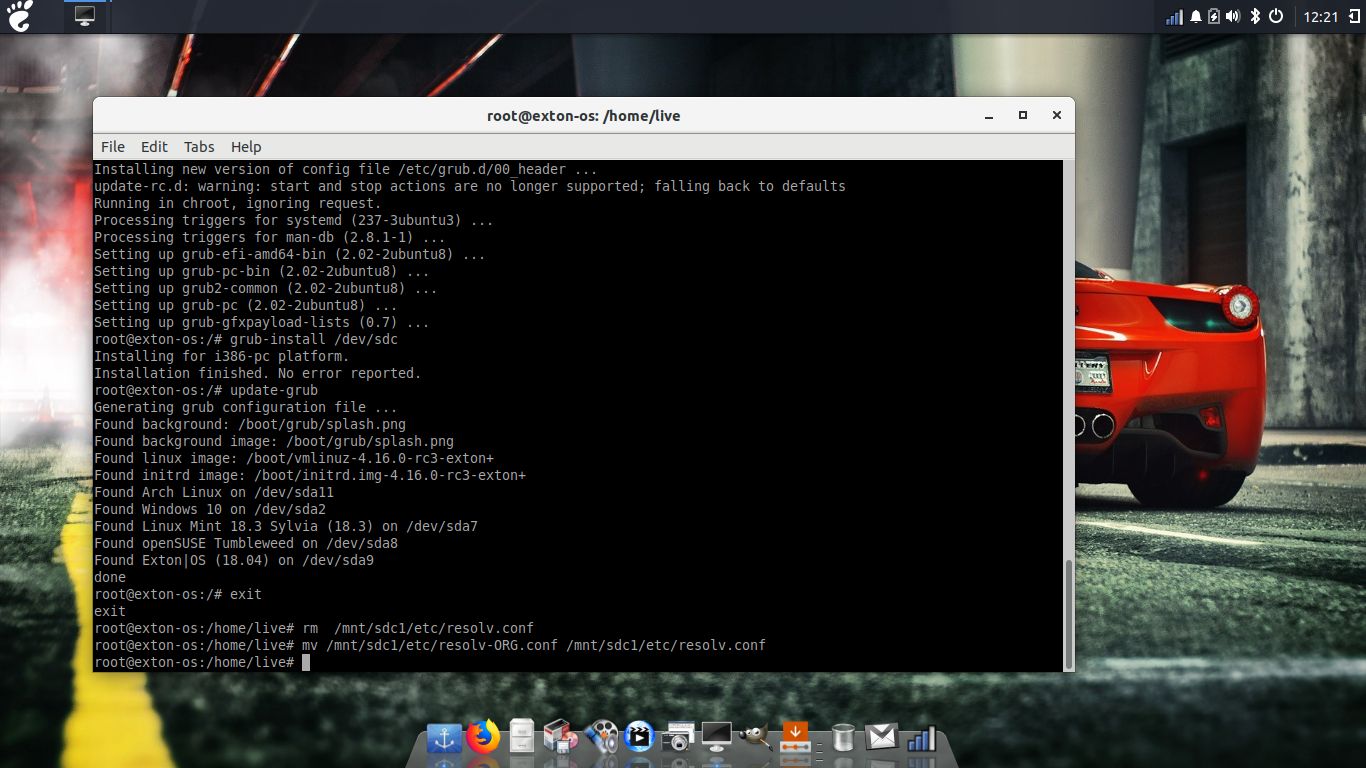Click 'Installing new version of config file' line
The height and width of the screenshot is (768, 1366).
346,169
